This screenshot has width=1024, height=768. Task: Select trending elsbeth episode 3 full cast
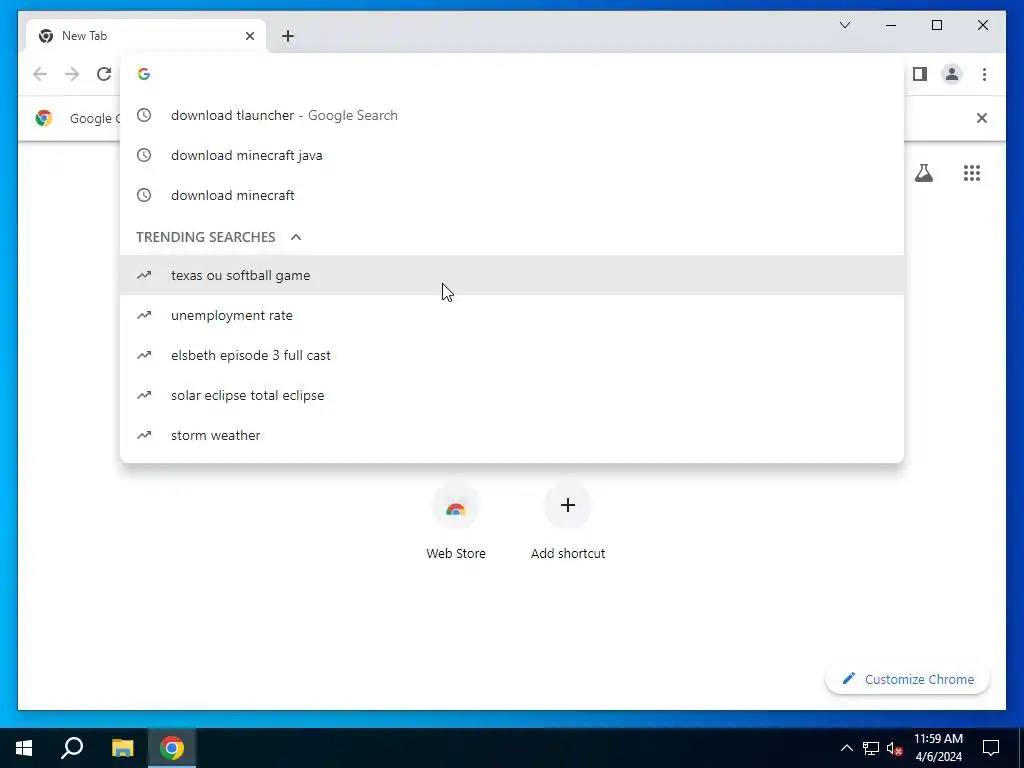coord(512,355)
